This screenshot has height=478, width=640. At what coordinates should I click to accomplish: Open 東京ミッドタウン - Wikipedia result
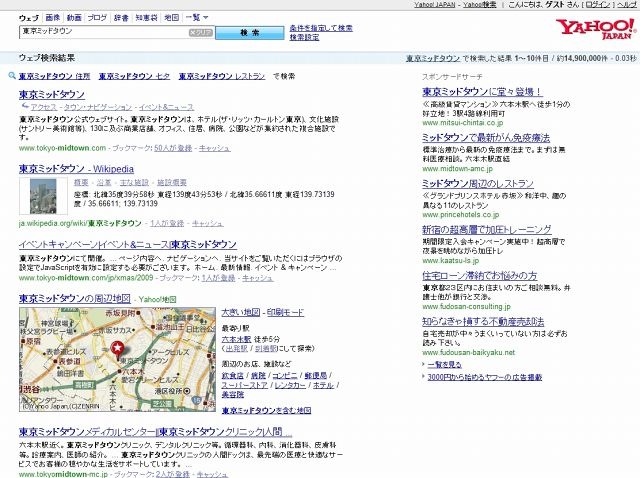click(76, 169)
